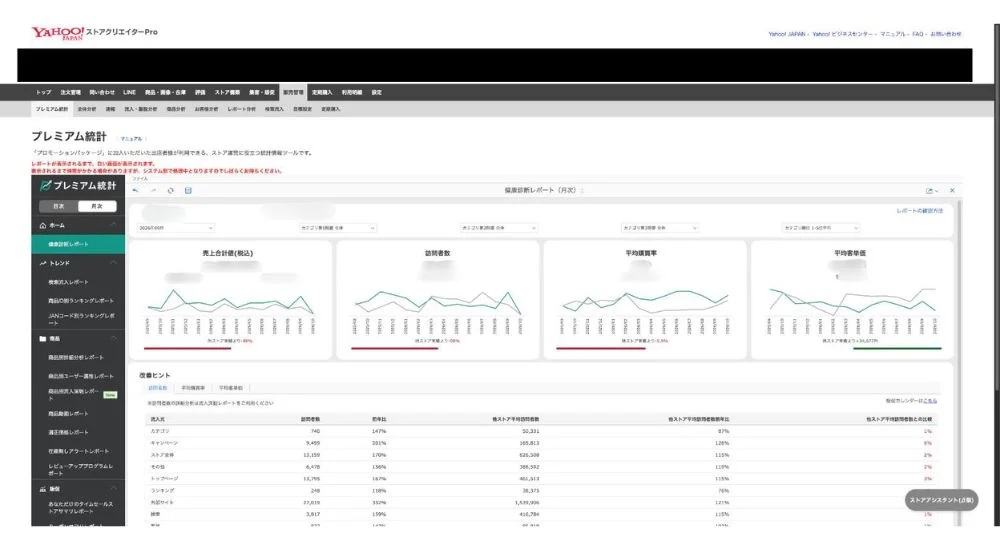Viewport: 1000px width, 550px height.
Task: Open ストア構築 in main navigation
Action: click(x=227, y=93)
